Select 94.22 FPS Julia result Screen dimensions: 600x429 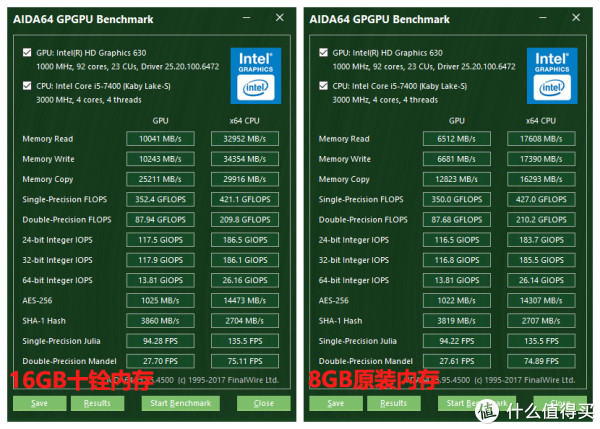[457, 341]
